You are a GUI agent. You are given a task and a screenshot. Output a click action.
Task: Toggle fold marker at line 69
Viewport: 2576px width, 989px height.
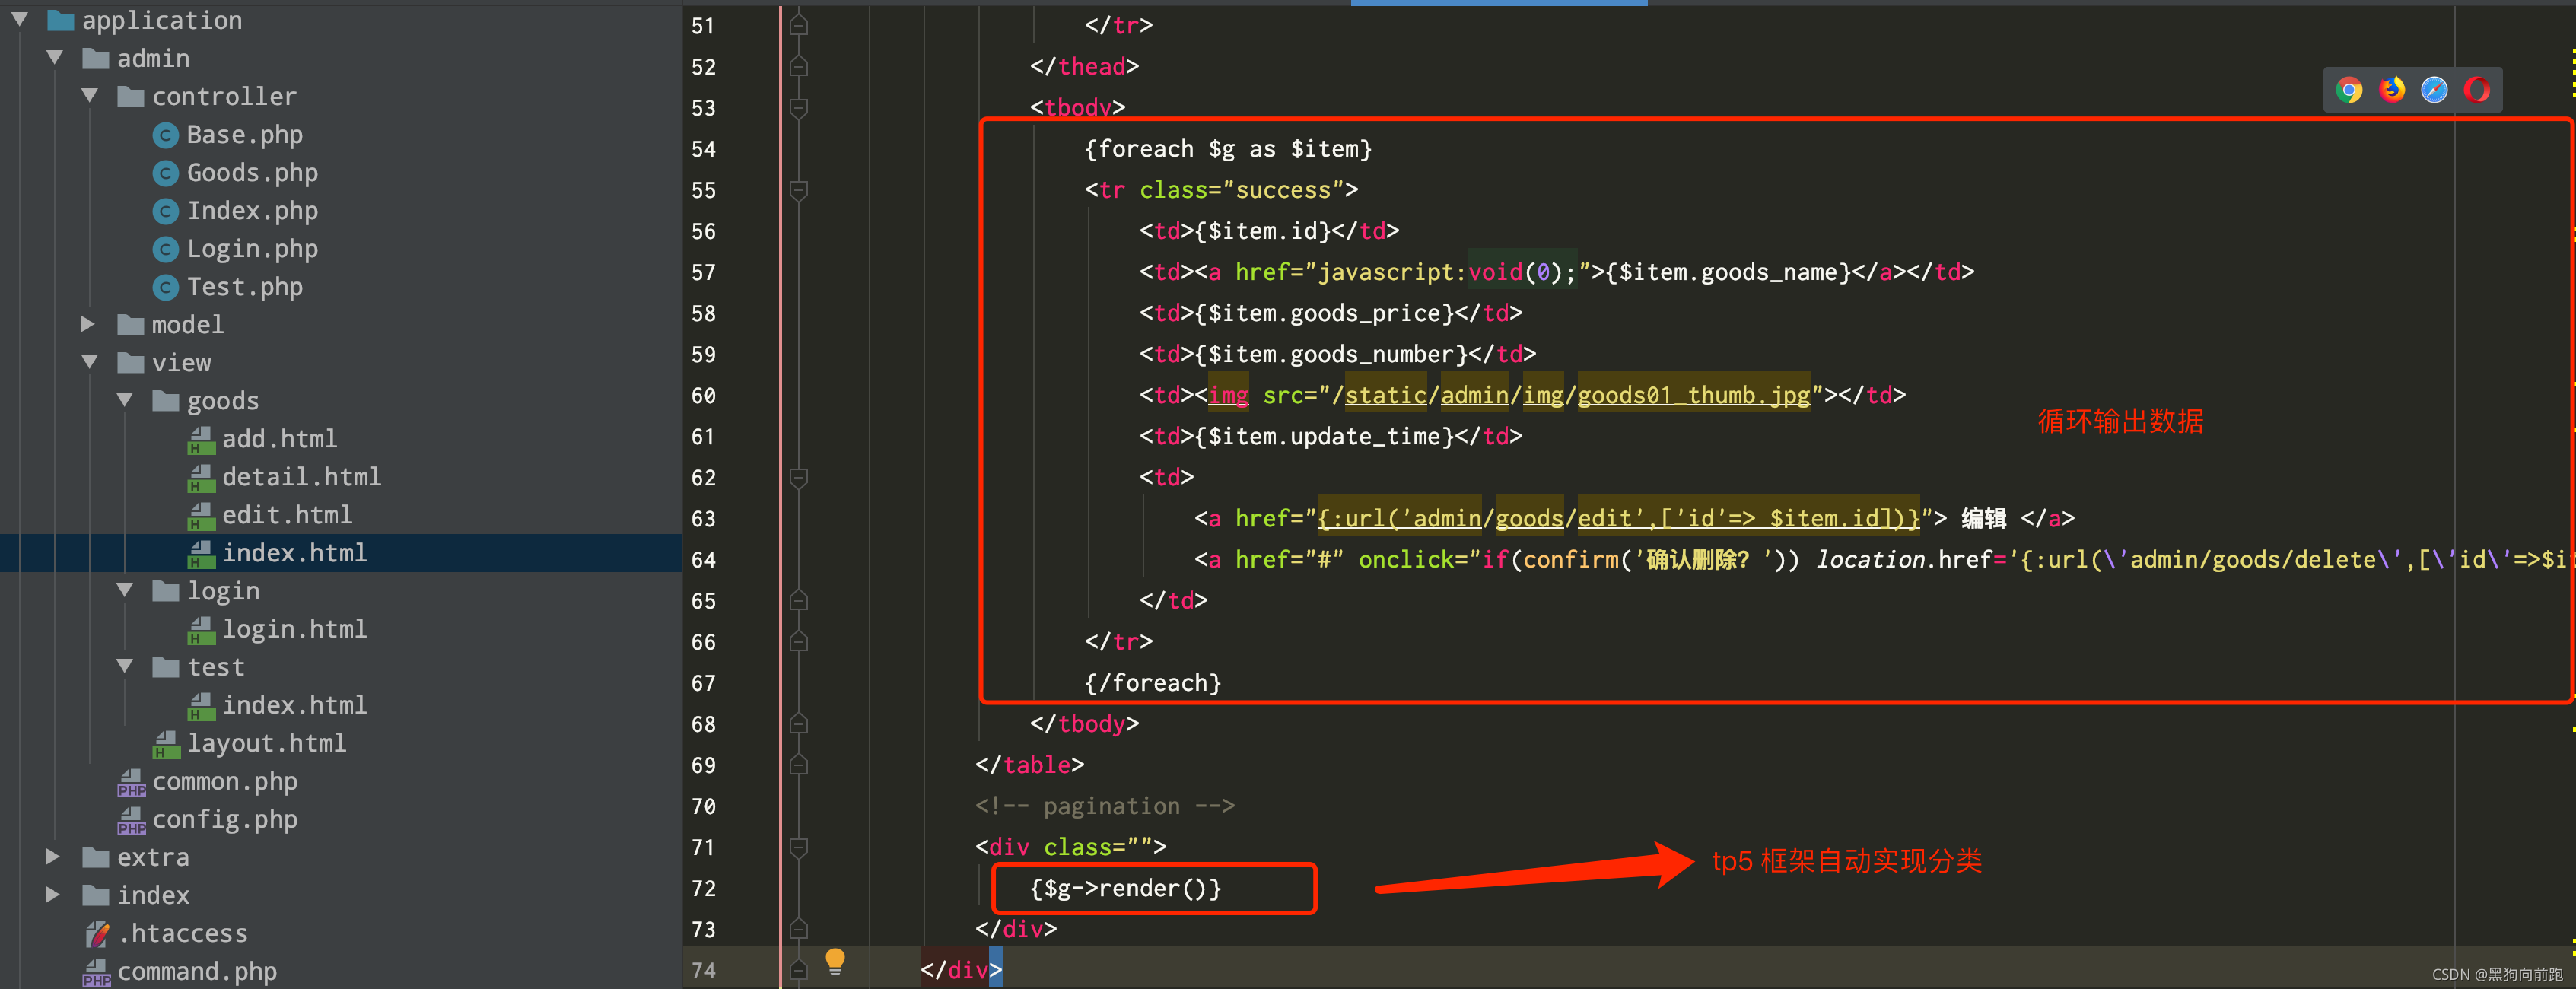[798, 764]
